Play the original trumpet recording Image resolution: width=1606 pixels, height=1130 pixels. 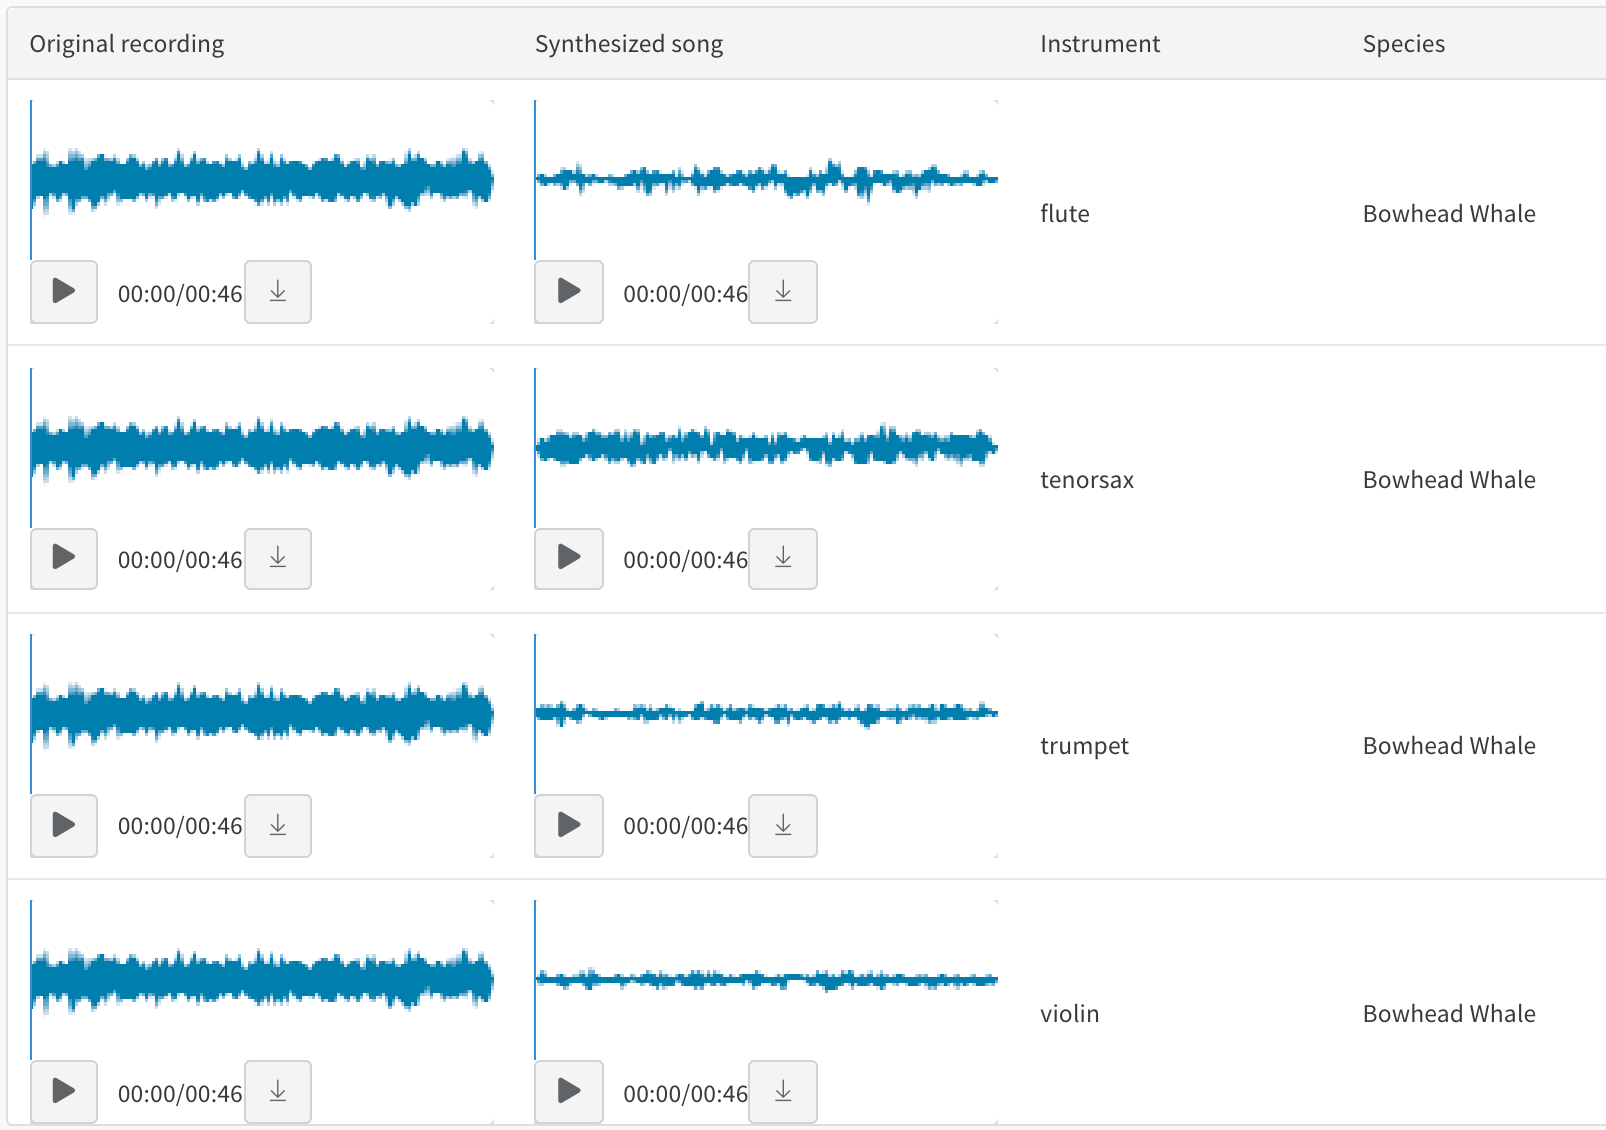63,825
